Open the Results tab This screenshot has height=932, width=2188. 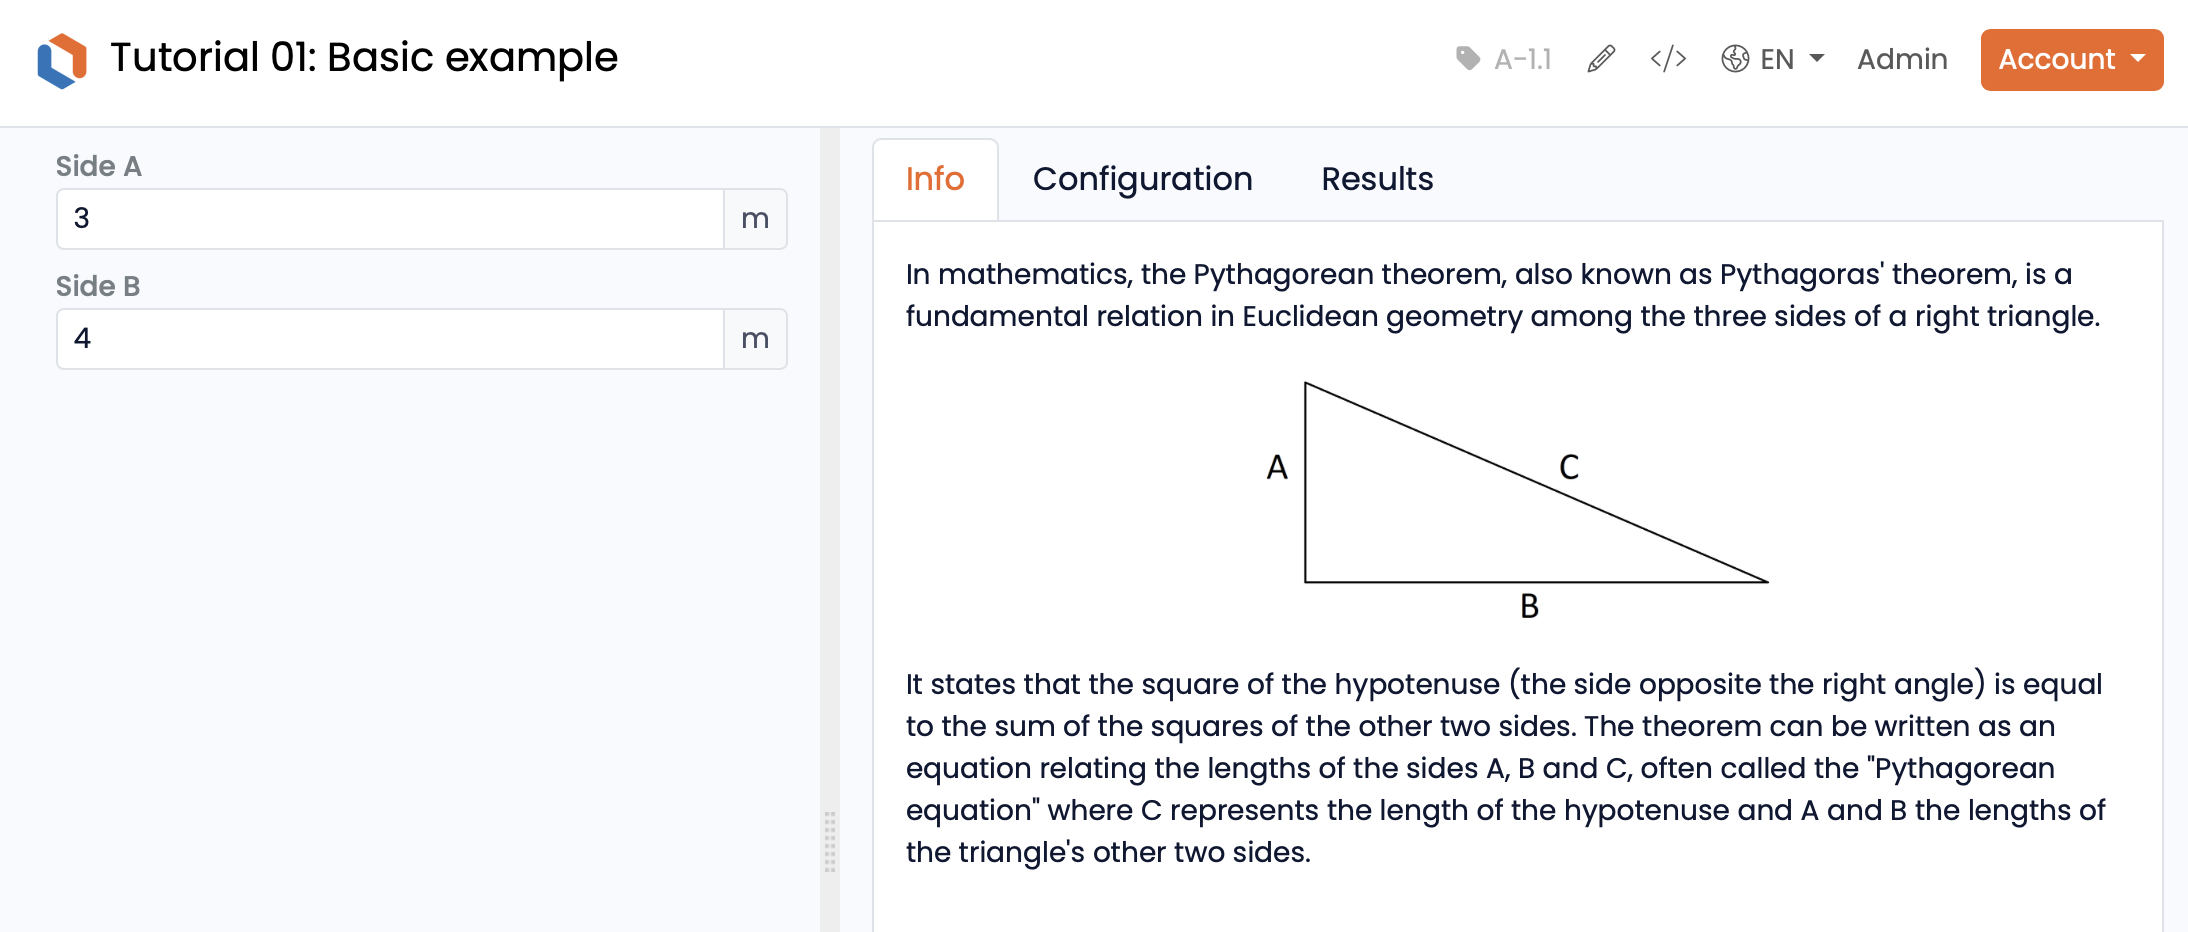pos(1377,179)
